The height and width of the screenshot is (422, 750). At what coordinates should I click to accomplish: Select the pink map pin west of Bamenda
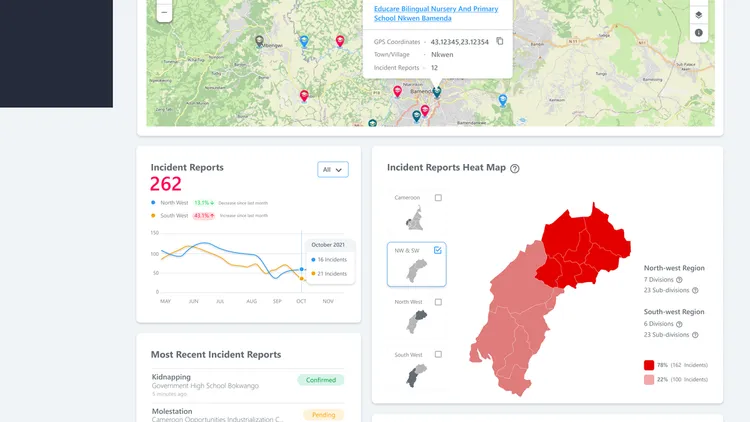[397, 91]
